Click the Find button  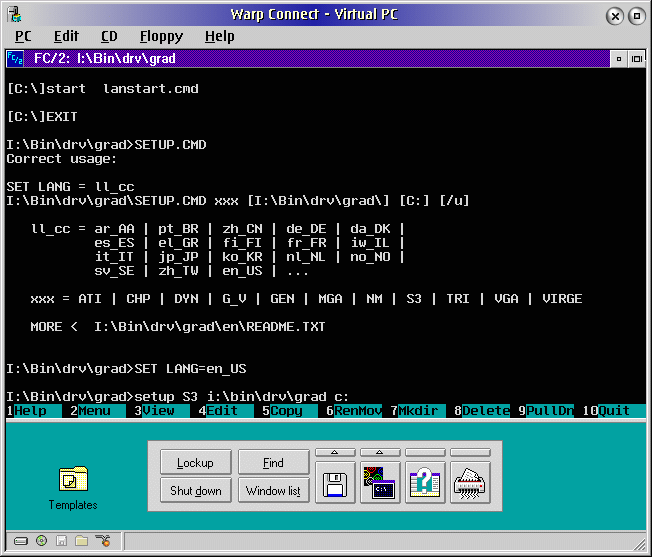tap(274, 462)
